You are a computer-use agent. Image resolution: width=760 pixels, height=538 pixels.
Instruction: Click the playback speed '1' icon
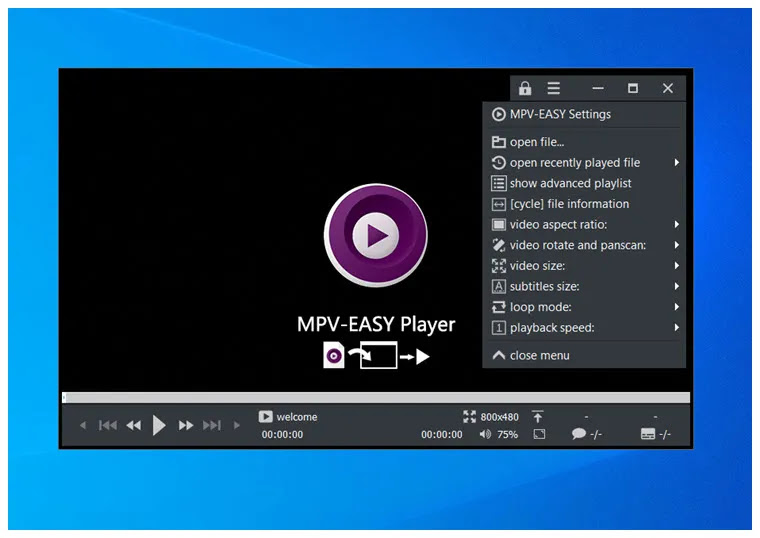coord(498,328)
